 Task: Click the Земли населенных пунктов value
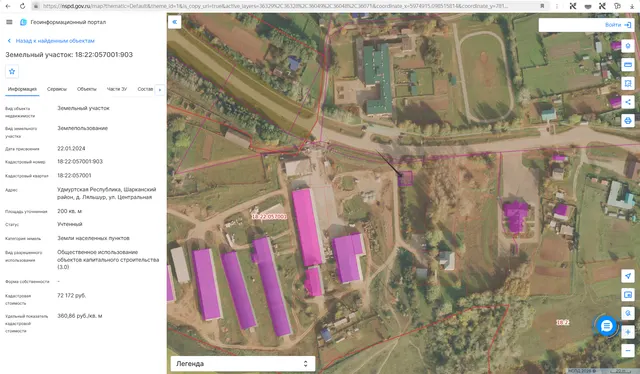point(93,238)
